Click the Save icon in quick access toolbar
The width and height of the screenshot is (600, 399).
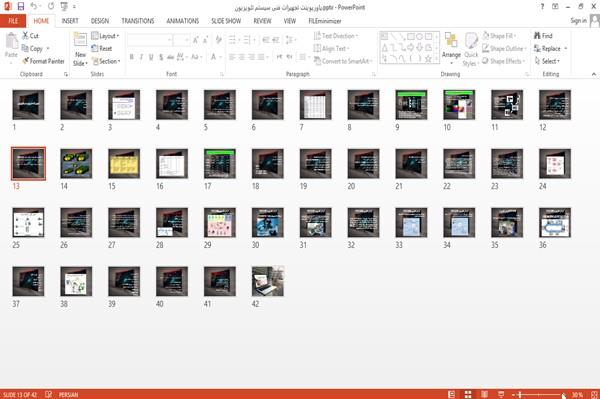21,6
